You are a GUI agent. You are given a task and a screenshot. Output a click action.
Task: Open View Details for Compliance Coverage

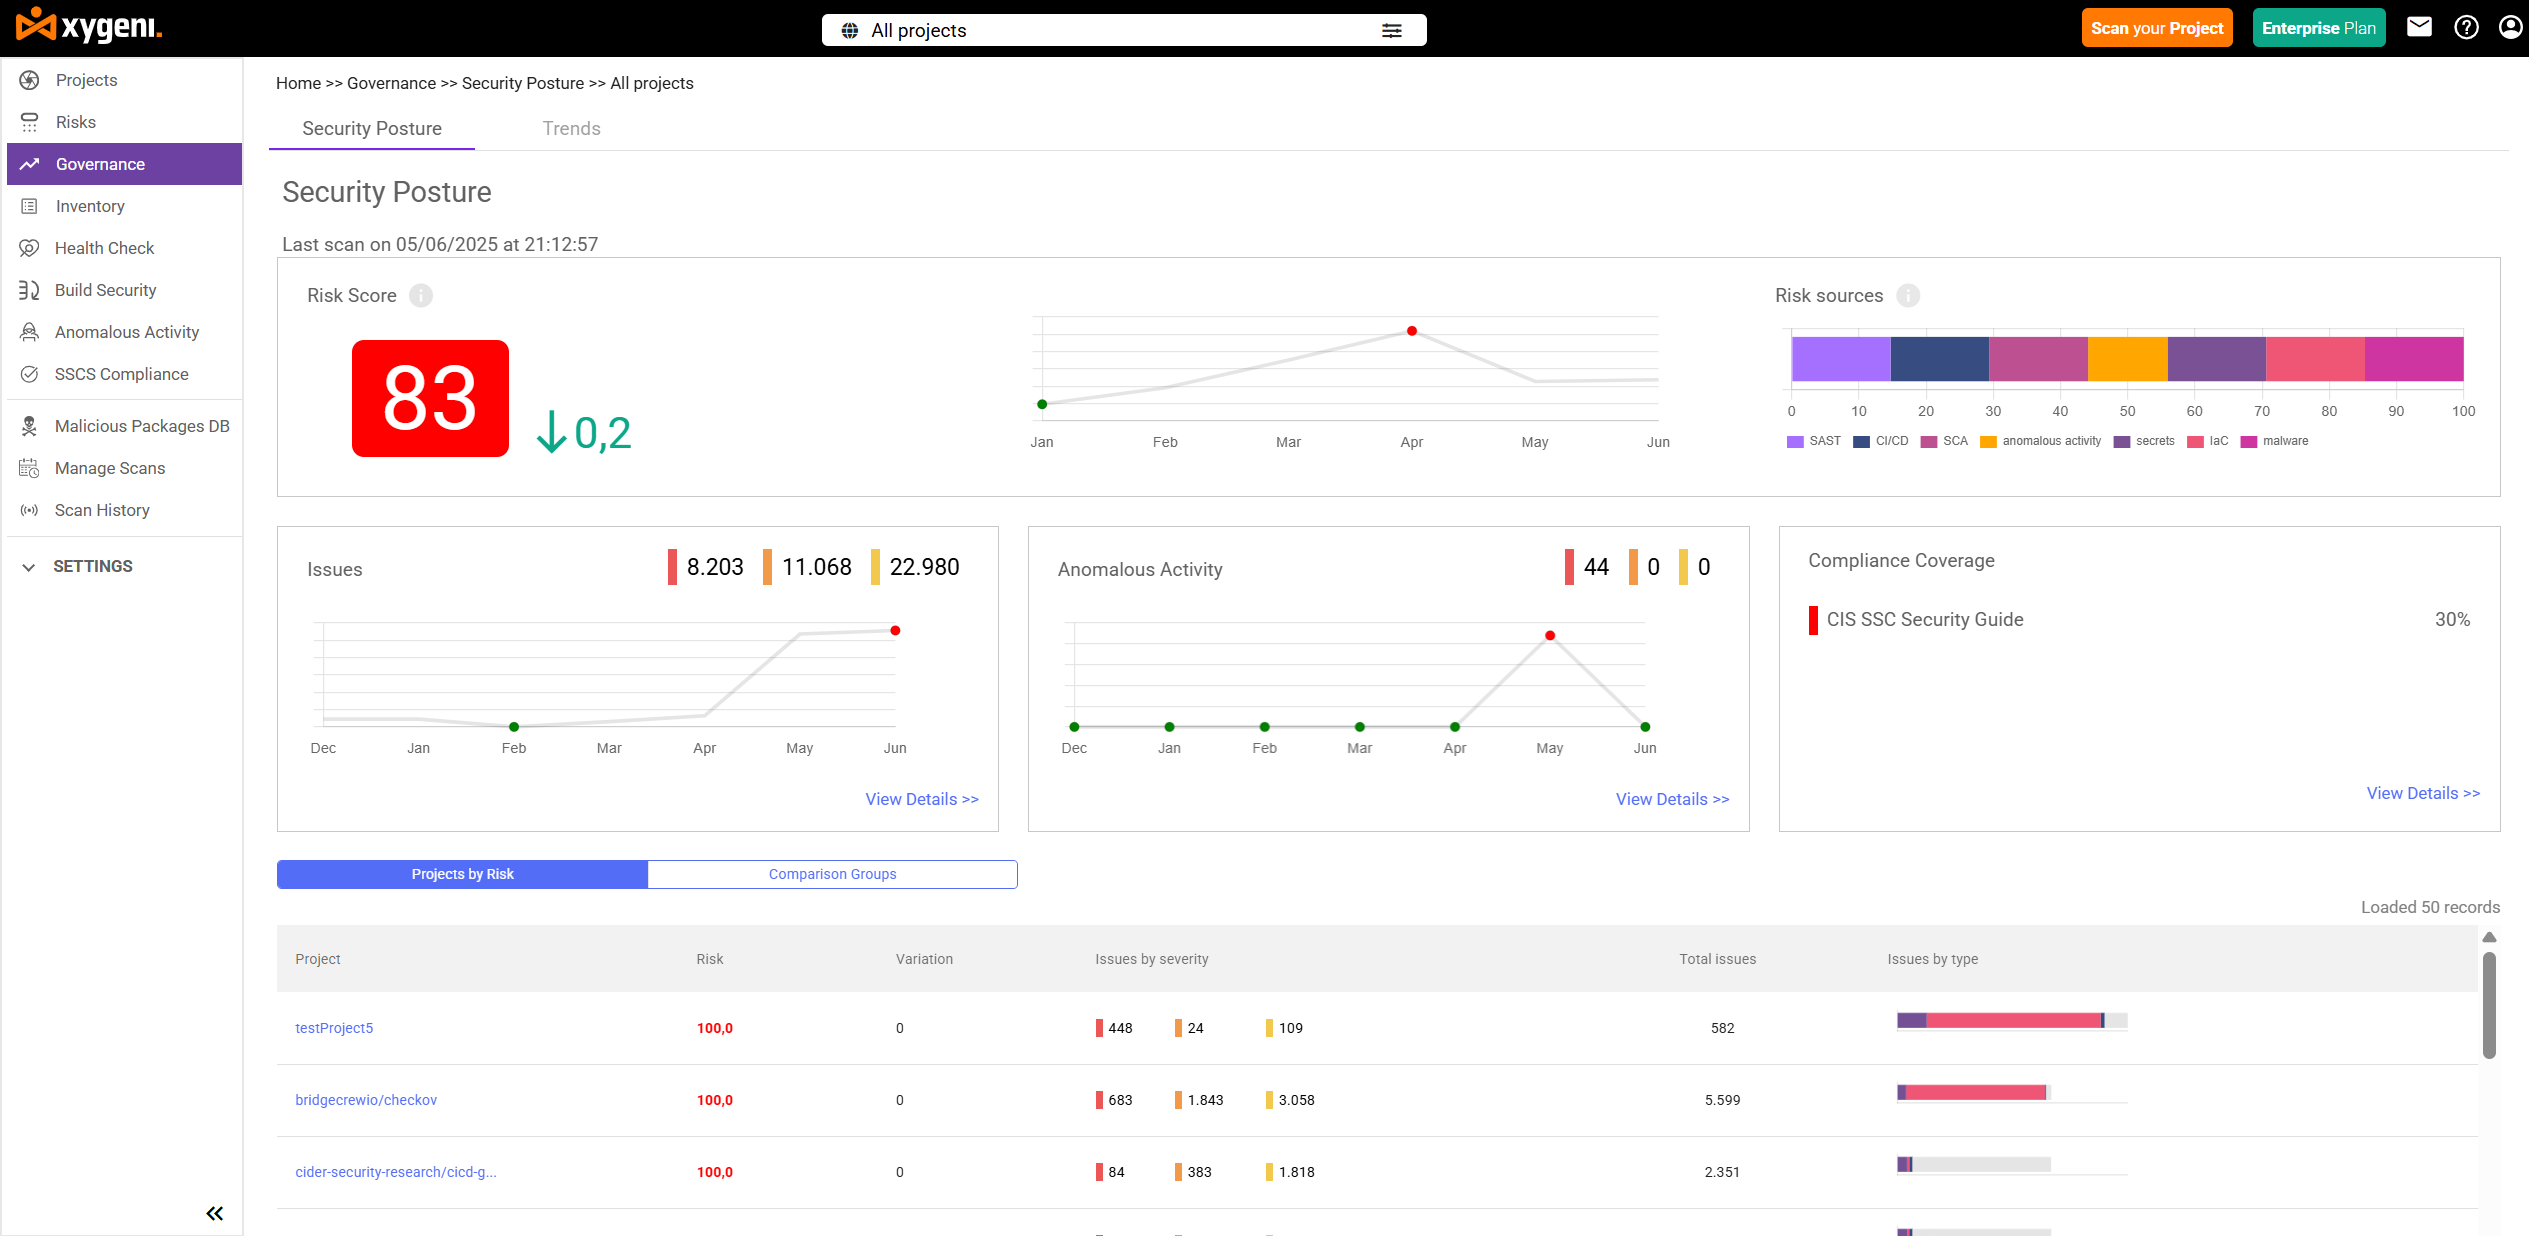(2423, 793)
